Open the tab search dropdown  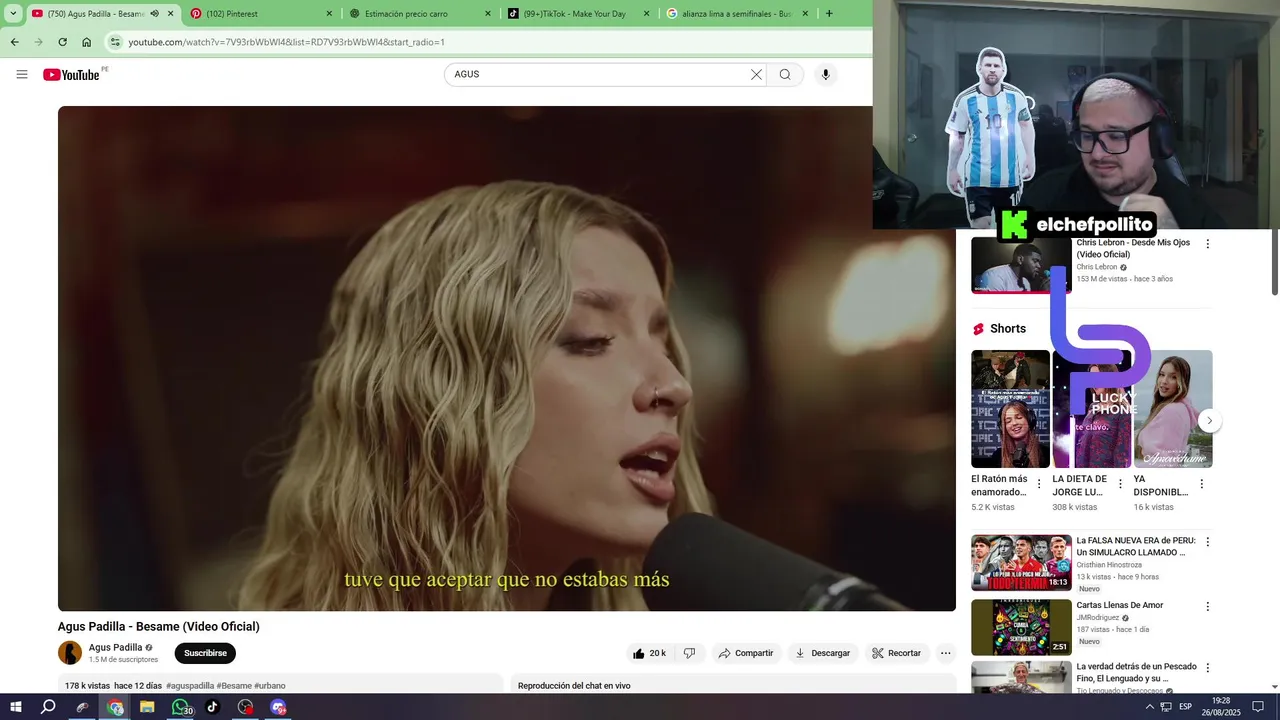13,14
